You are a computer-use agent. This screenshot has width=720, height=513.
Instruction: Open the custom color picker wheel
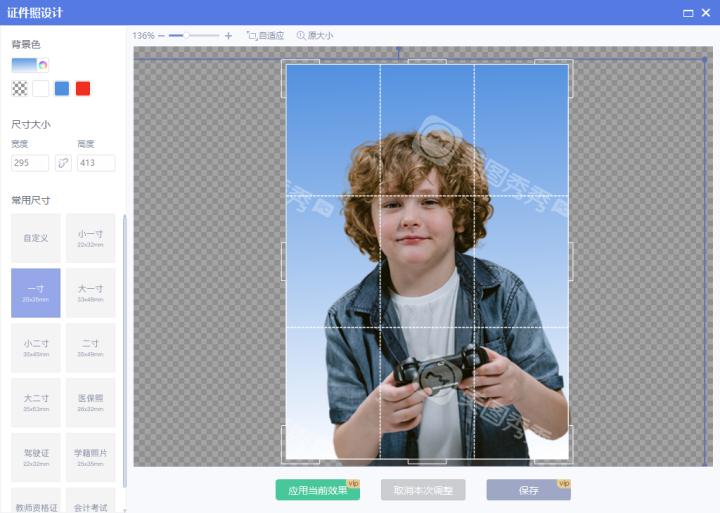pos(43,65)
